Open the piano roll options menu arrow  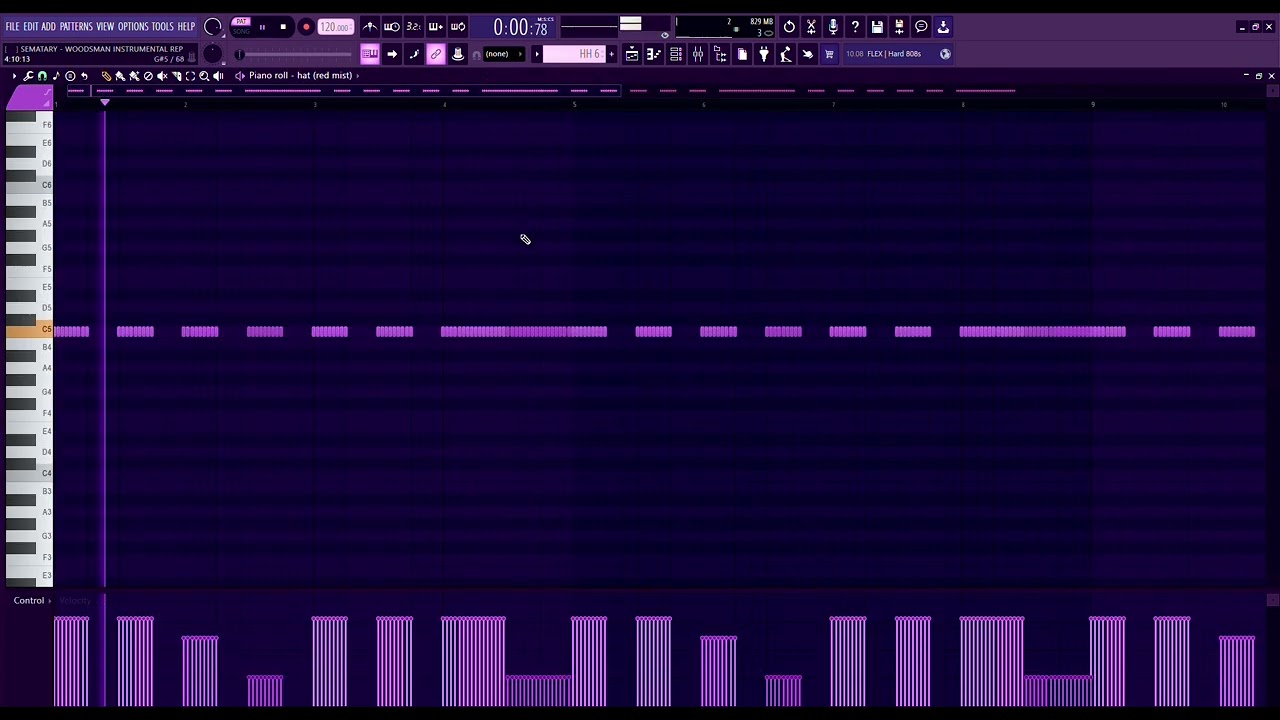point(14,76)
